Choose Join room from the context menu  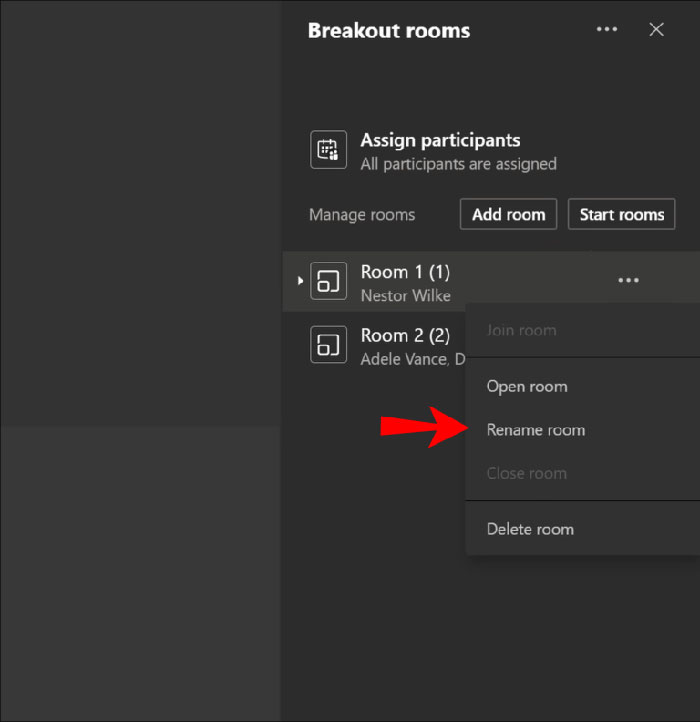click(521, 330)
